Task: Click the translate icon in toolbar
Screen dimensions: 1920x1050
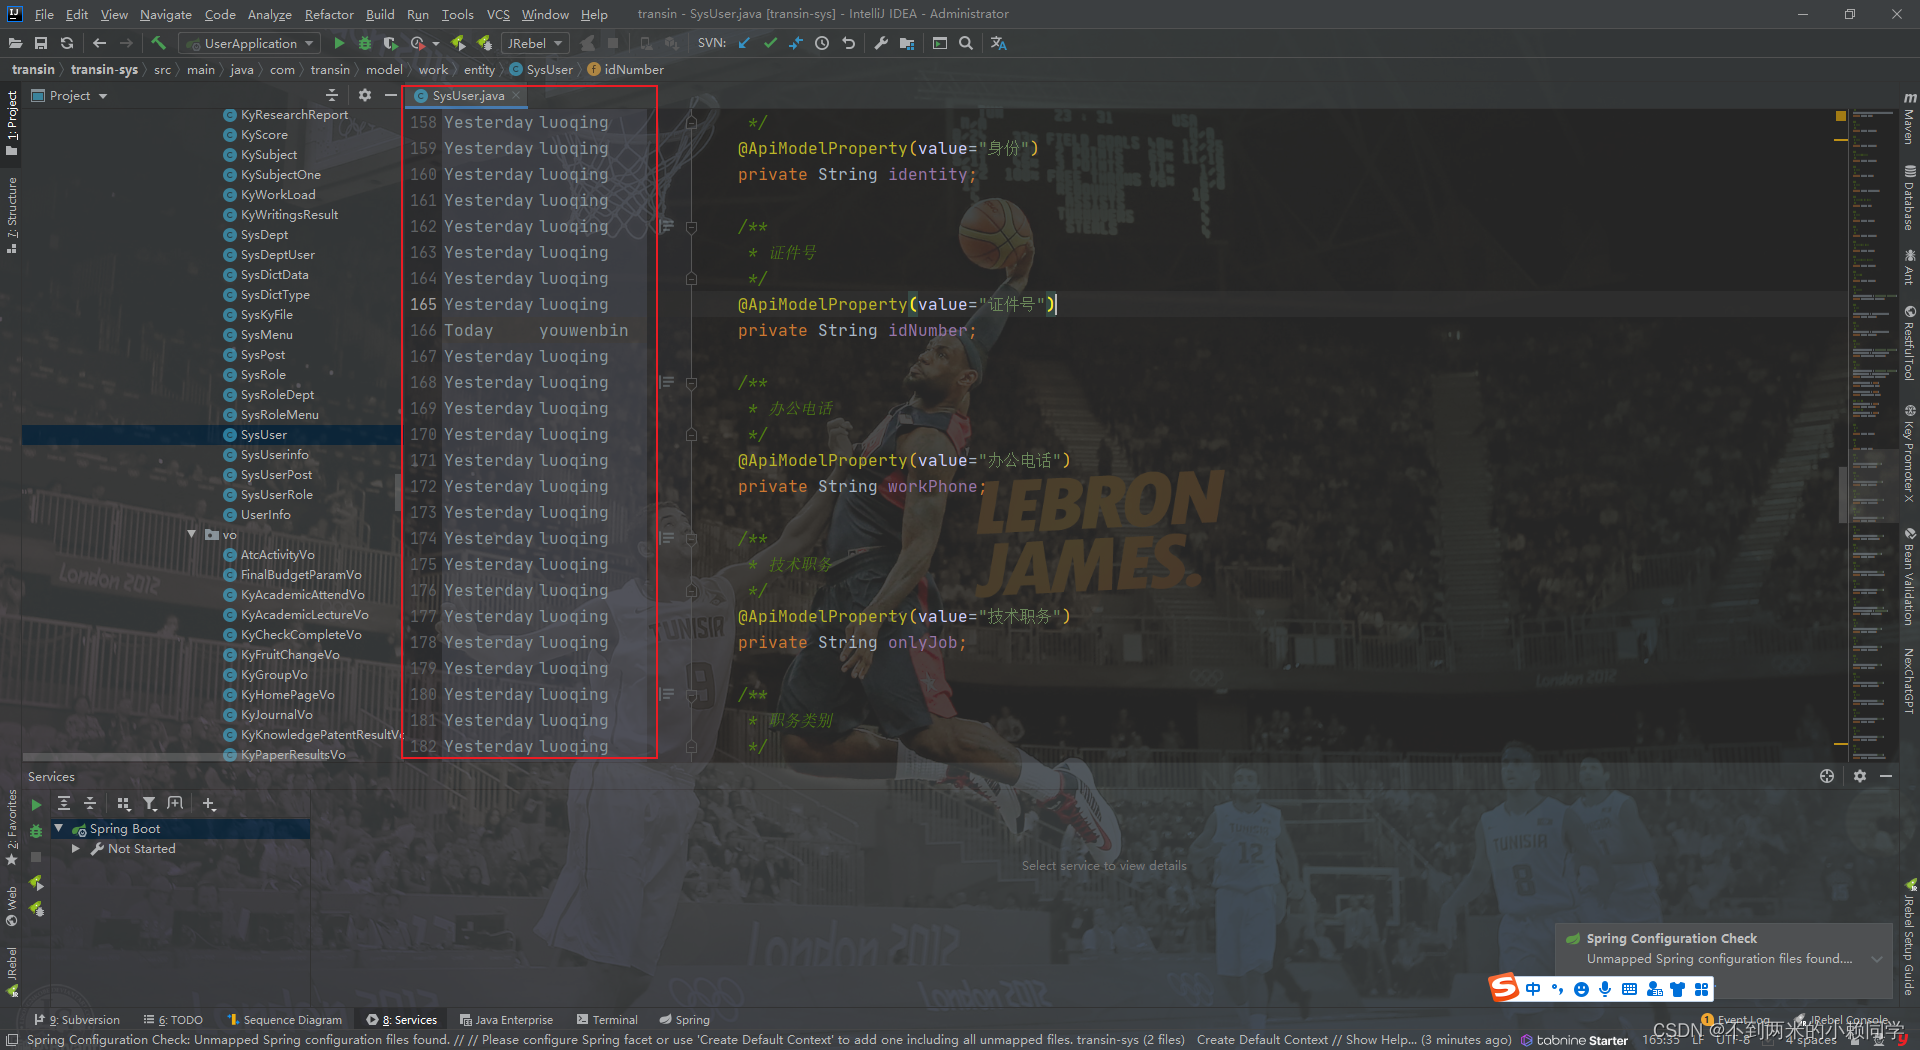Action: coord(998,43)
